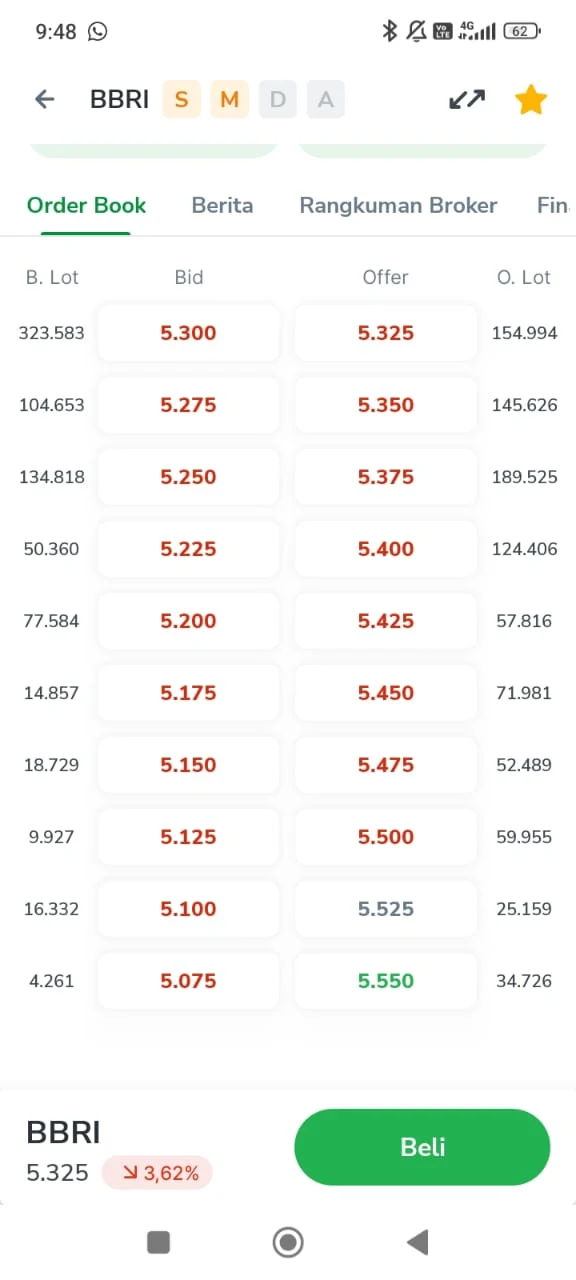Select the Order Book tab
Viewport: 576px width, 1280px height.
(x=86, y=205)
